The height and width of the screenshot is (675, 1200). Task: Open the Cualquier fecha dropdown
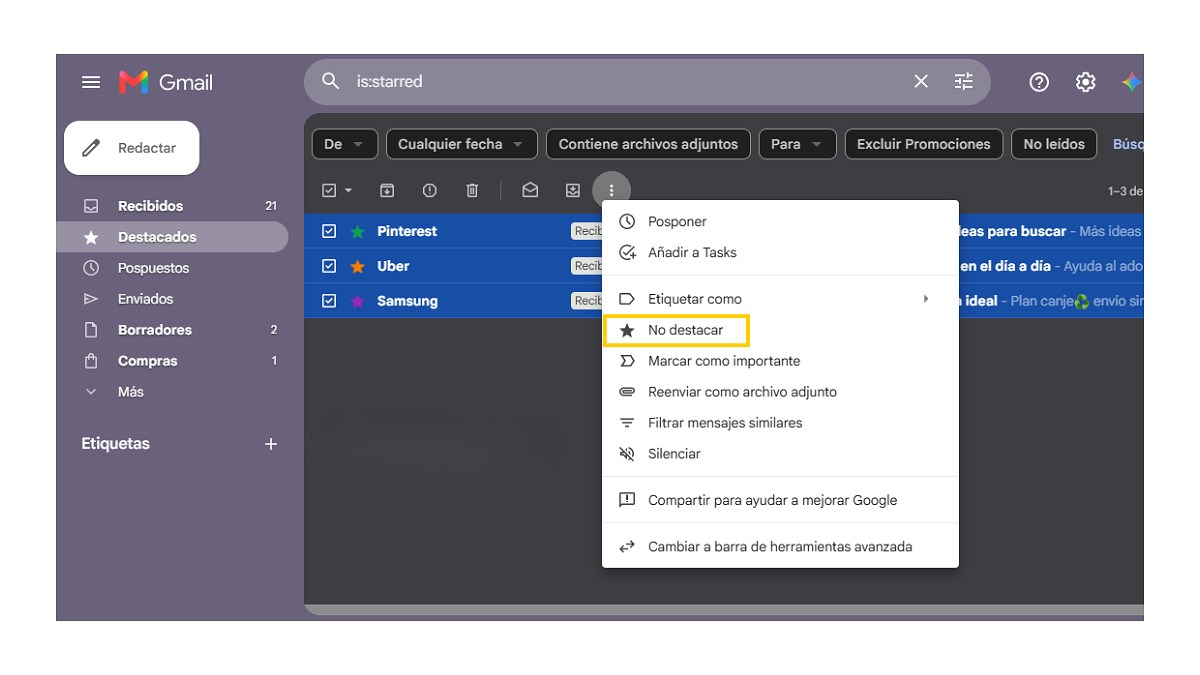(x=461, y=144)
